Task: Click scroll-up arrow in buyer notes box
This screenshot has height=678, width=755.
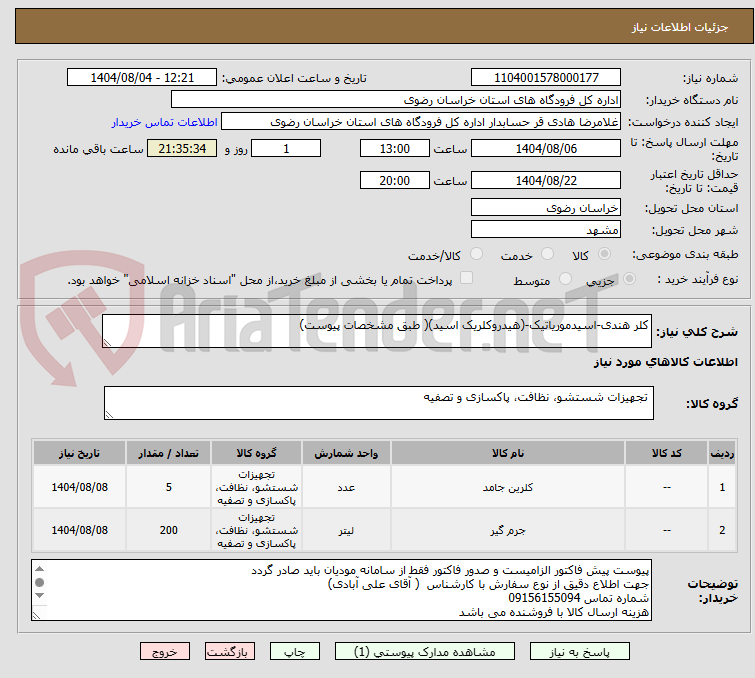Action: [39, 569]
